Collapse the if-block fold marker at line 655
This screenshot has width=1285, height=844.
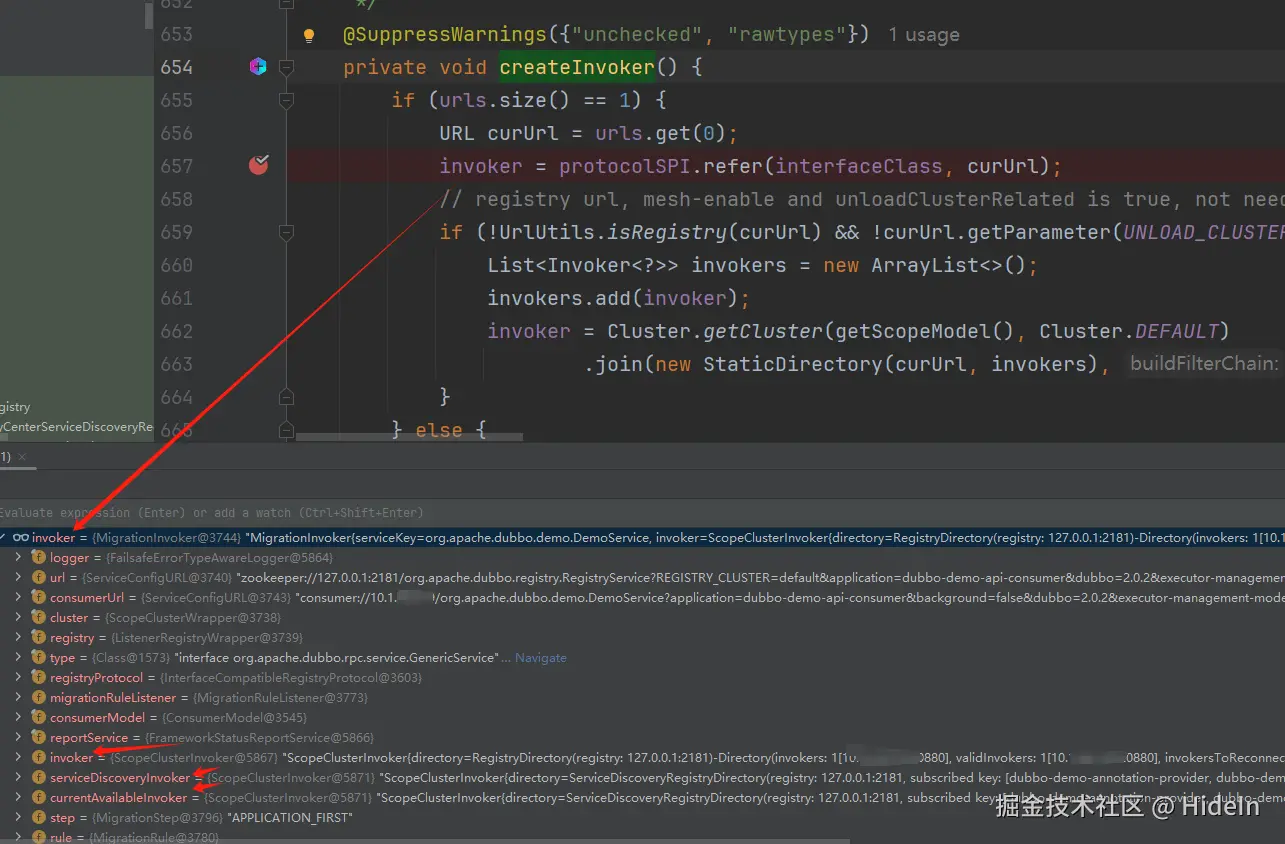point(286,100)
